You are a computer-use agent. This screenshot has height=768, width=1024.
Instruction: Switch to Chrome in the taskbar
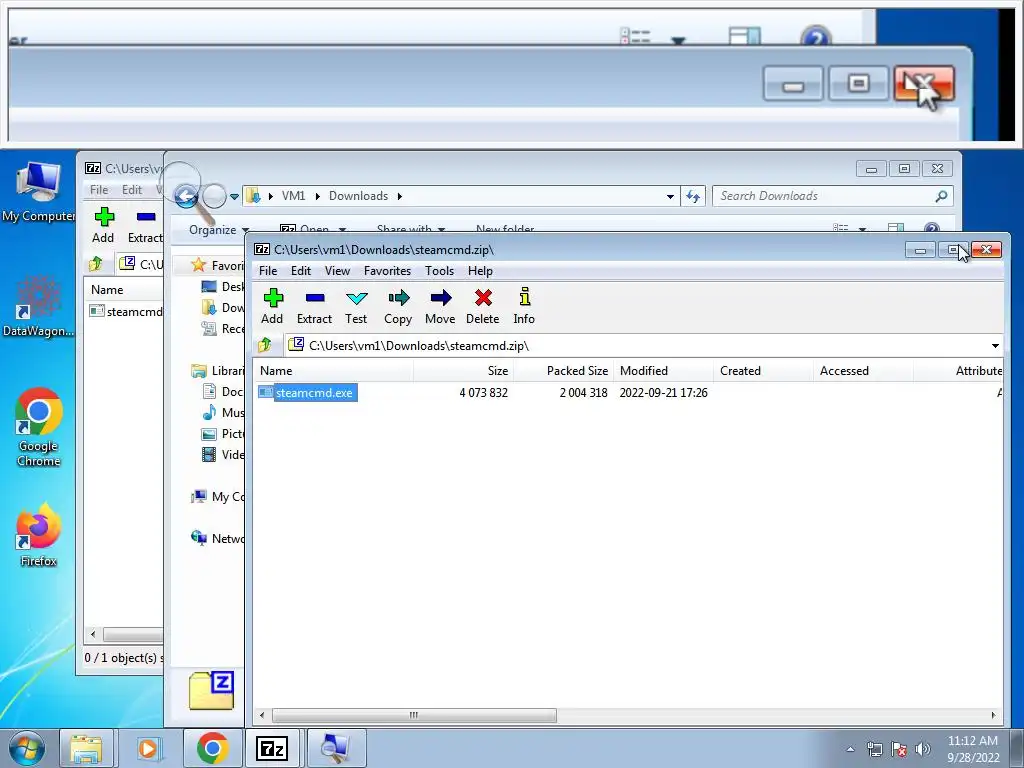[212, 748]
